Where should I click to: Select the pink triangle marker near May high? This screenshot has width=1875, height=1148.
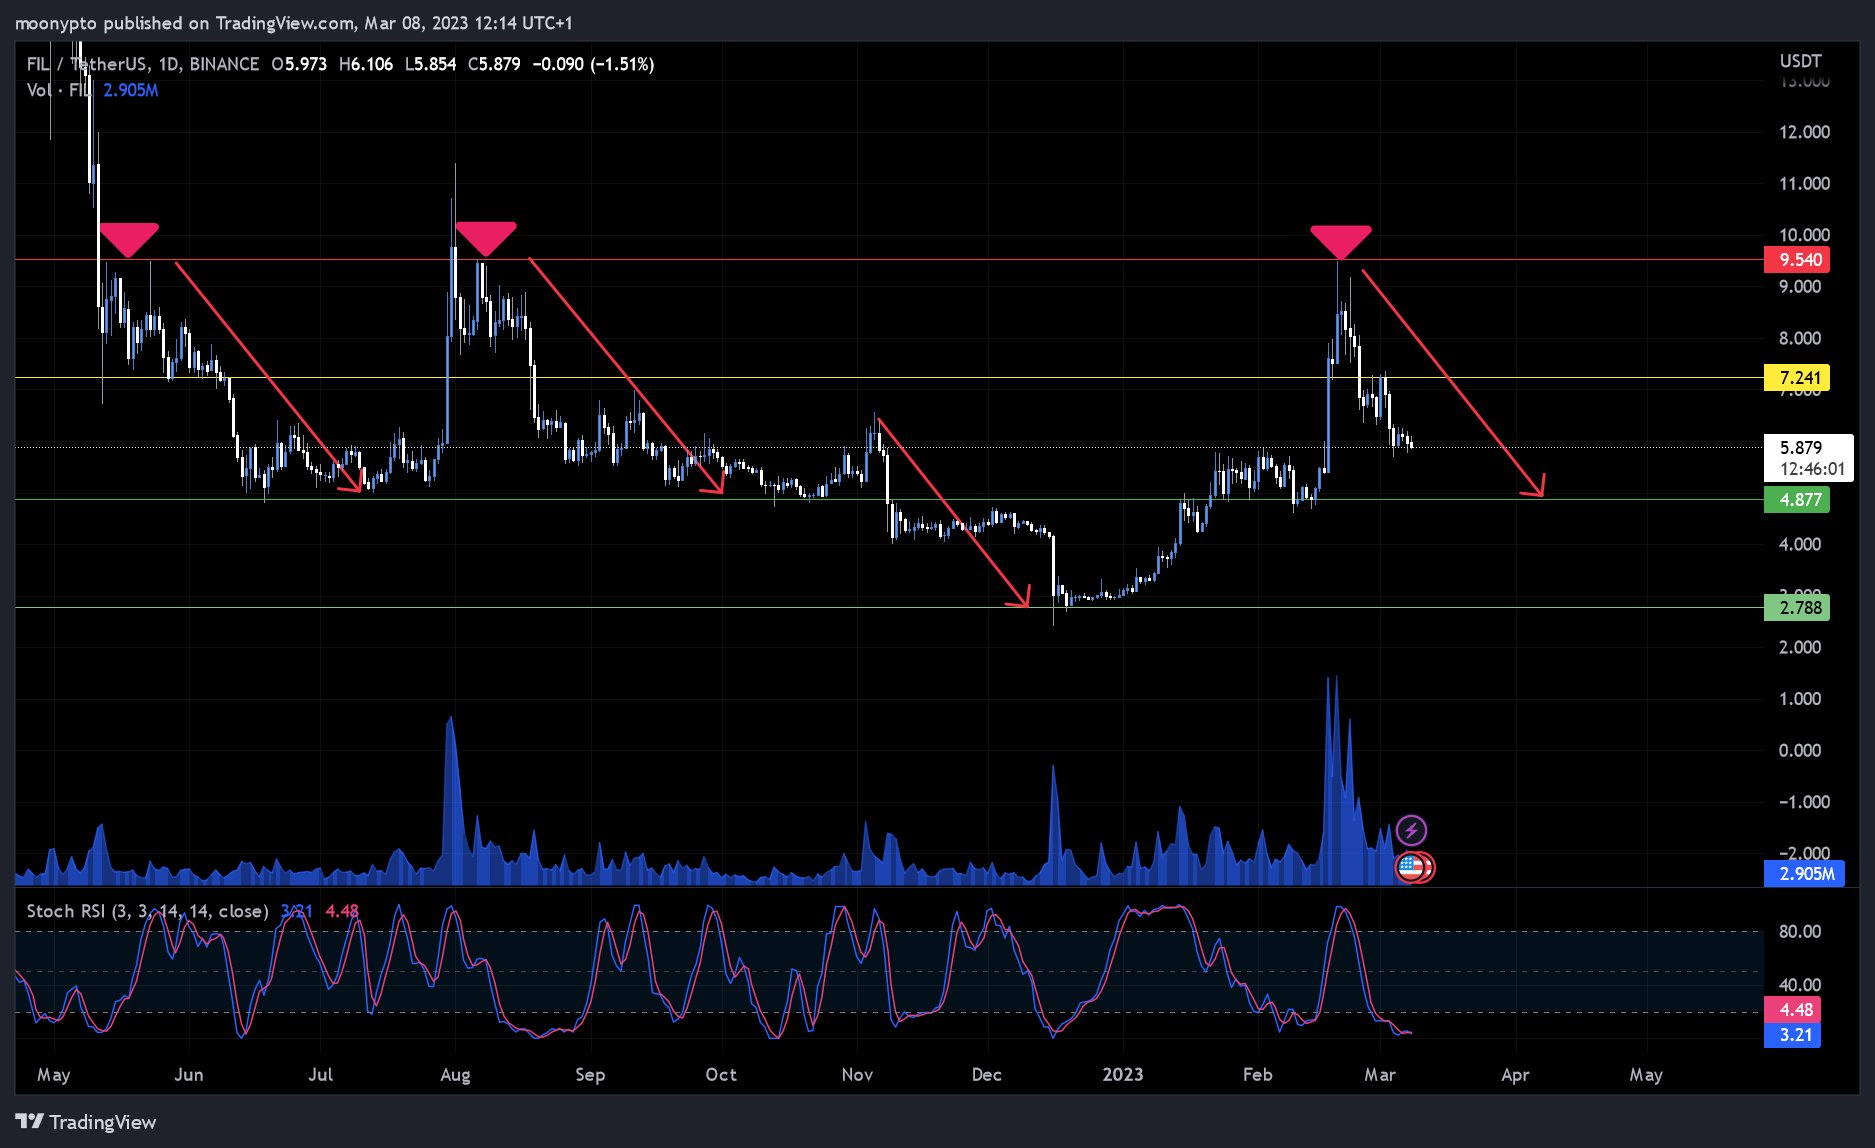[128, 240]
